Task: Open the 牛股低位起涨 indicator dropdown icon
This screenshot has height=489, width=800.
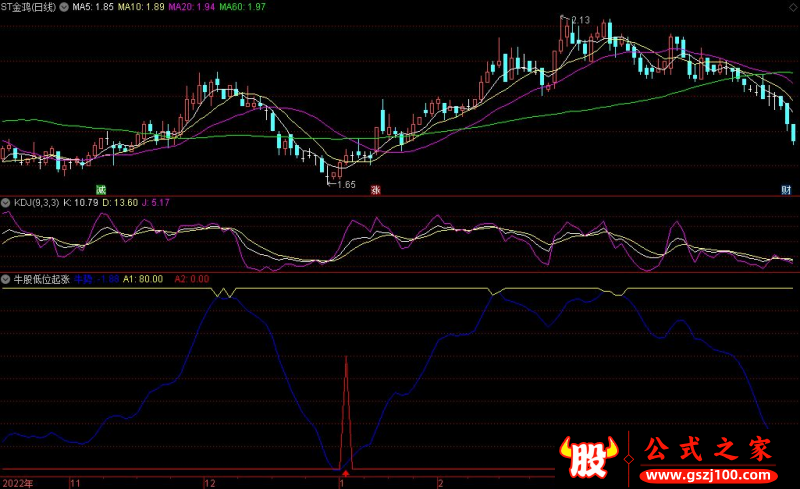Action: (6, 279)
